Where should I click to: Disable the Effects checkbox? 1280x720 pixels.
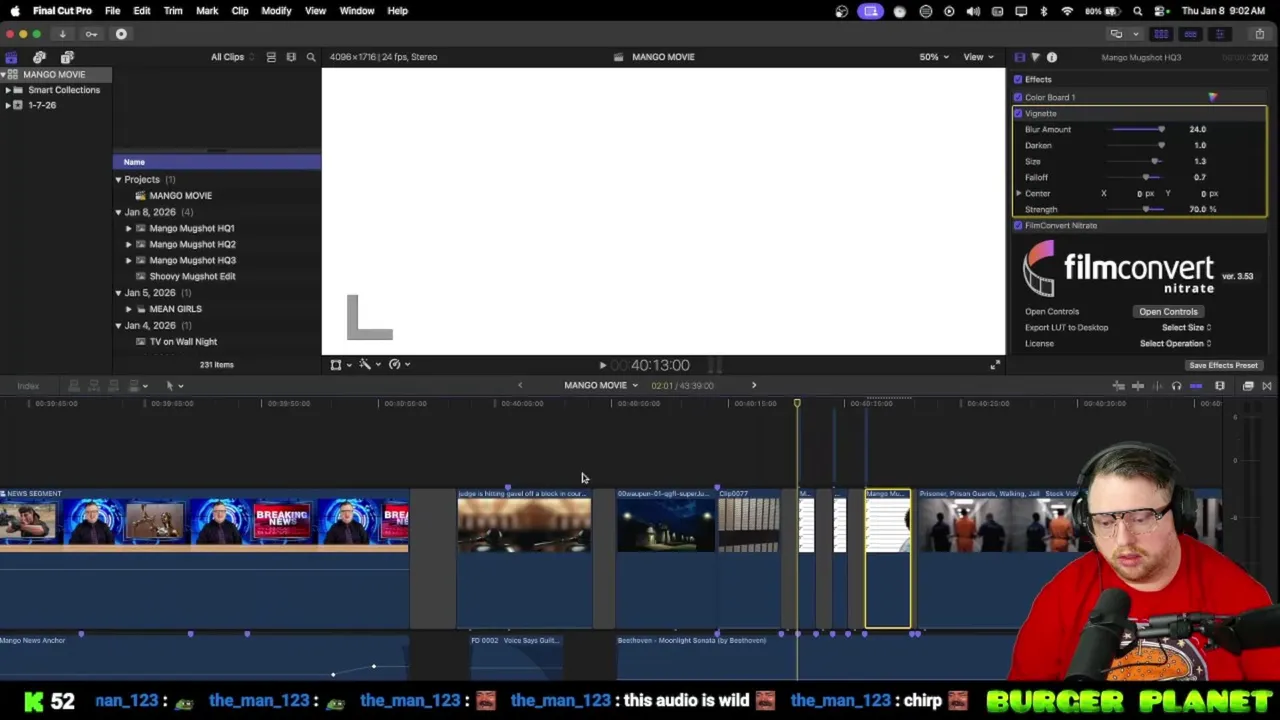point(1018,79)
